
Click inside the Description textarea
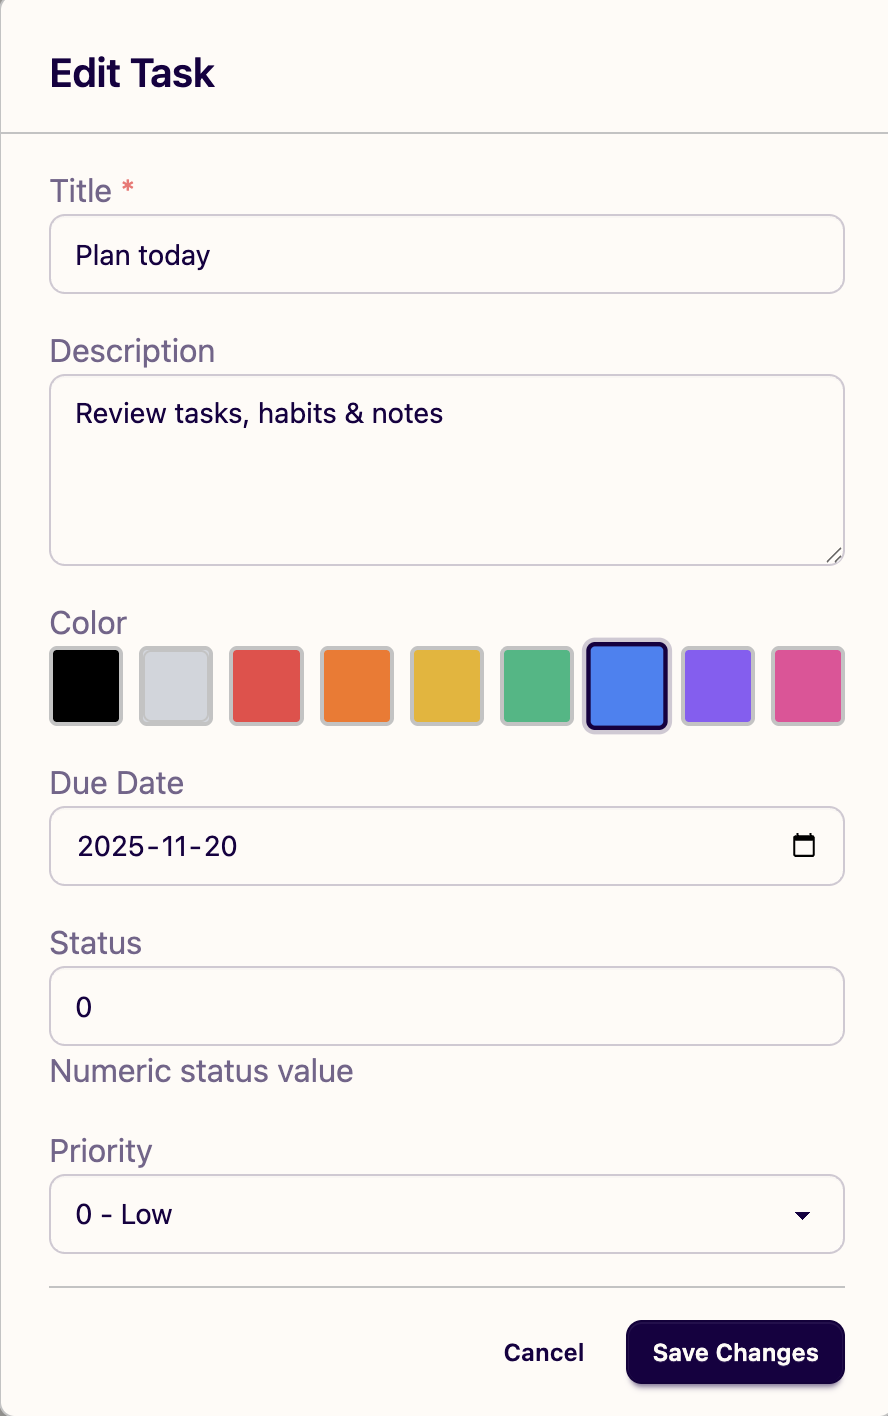pos(446,470)
